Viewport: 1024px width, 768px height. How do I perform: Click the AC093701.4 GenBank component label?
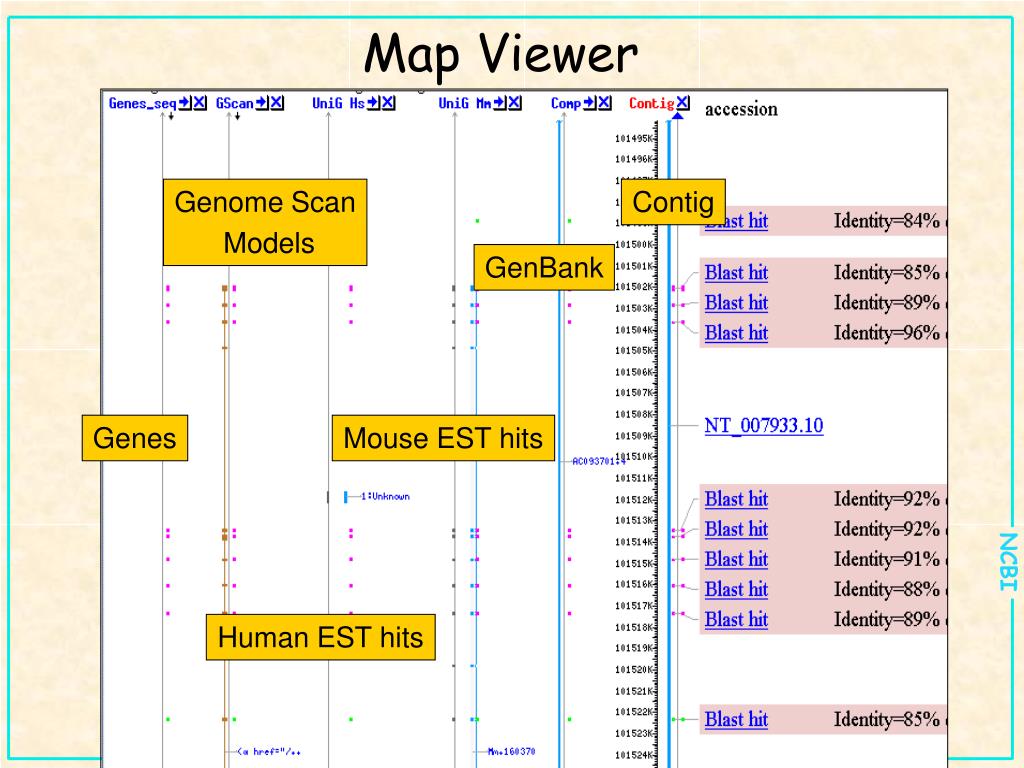tap(599, 461)
